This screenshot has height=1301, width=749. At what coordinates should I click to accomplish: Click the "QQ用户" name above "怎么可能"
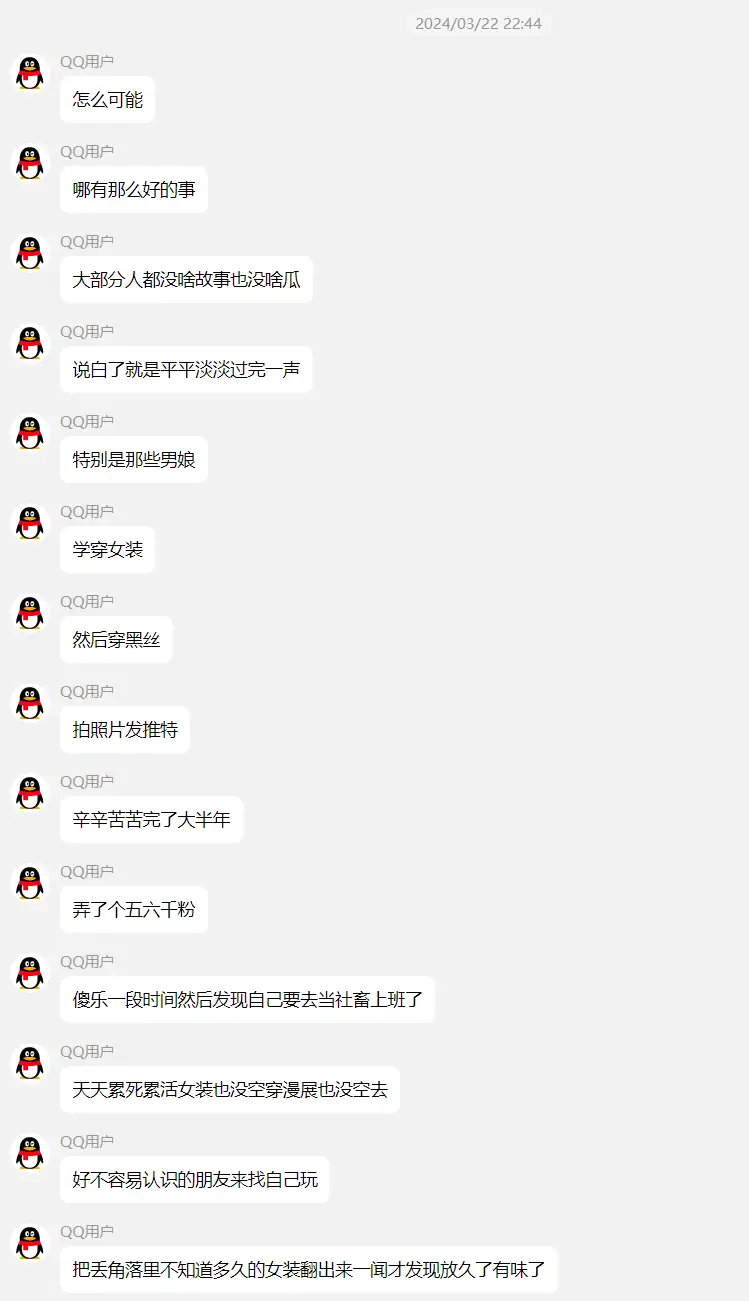click(87, 61)
